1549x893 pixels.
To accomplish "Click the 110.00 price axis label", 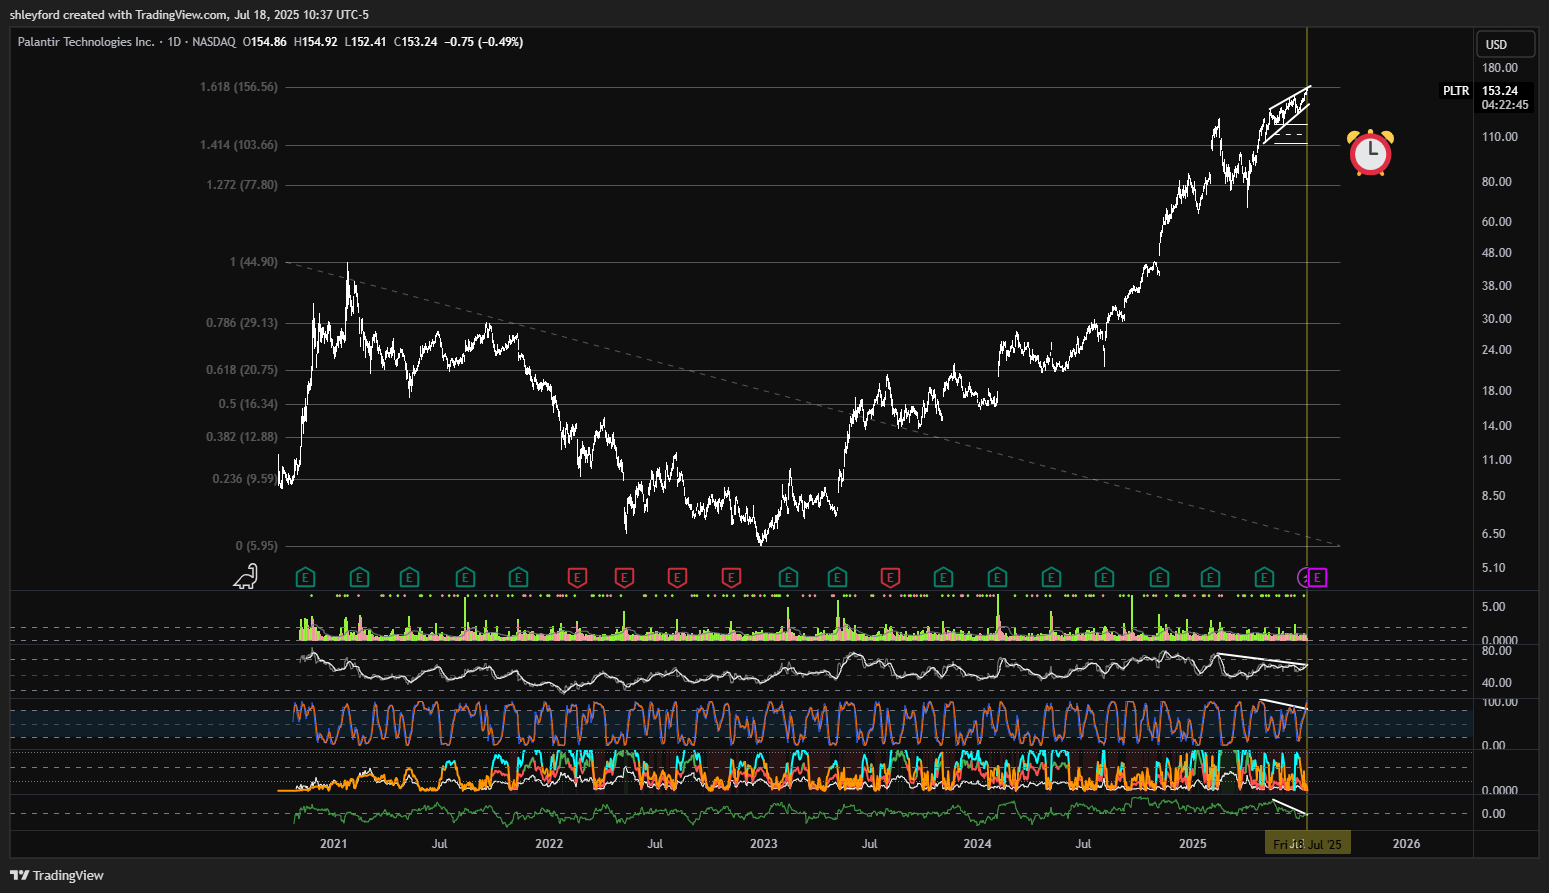I will [1500, 137].
